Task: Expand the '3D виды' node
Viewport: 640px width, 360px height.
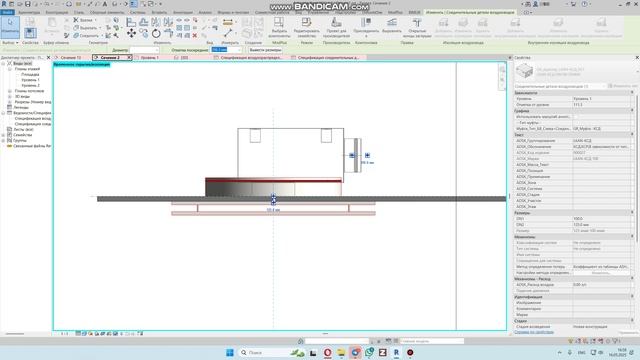Action: pos(10,97)
